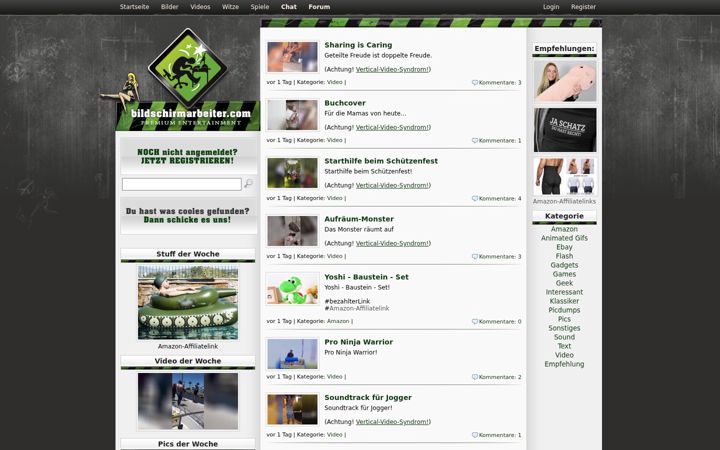Open the Aufräum-Monster thumbnail
This screenshot has width=720, height=450.
(x=292, y=231)
